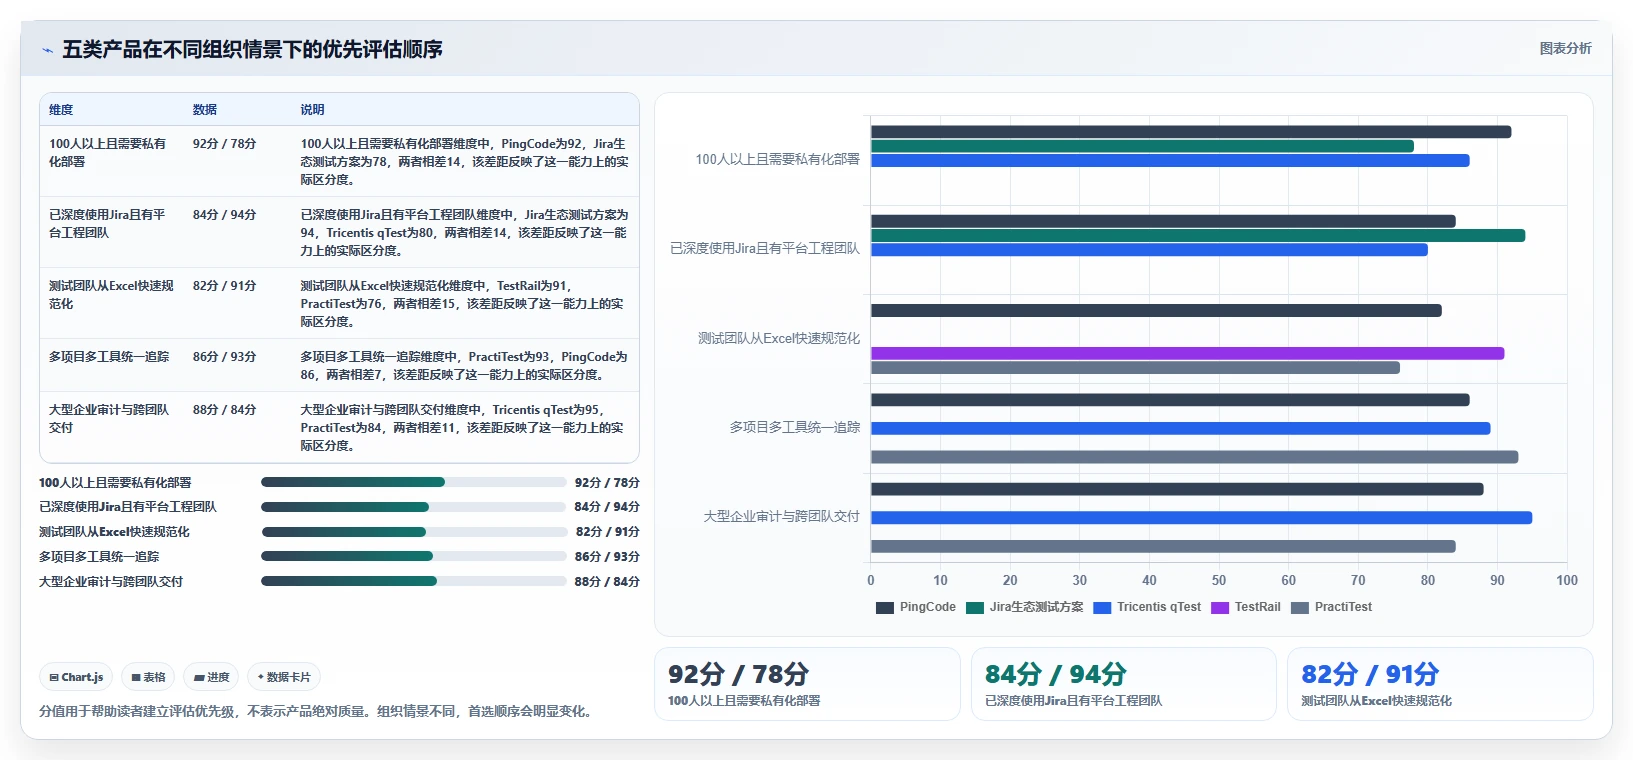
Task: Click the 数据卡片 tag chip
Action: click(x=284, y=677)
